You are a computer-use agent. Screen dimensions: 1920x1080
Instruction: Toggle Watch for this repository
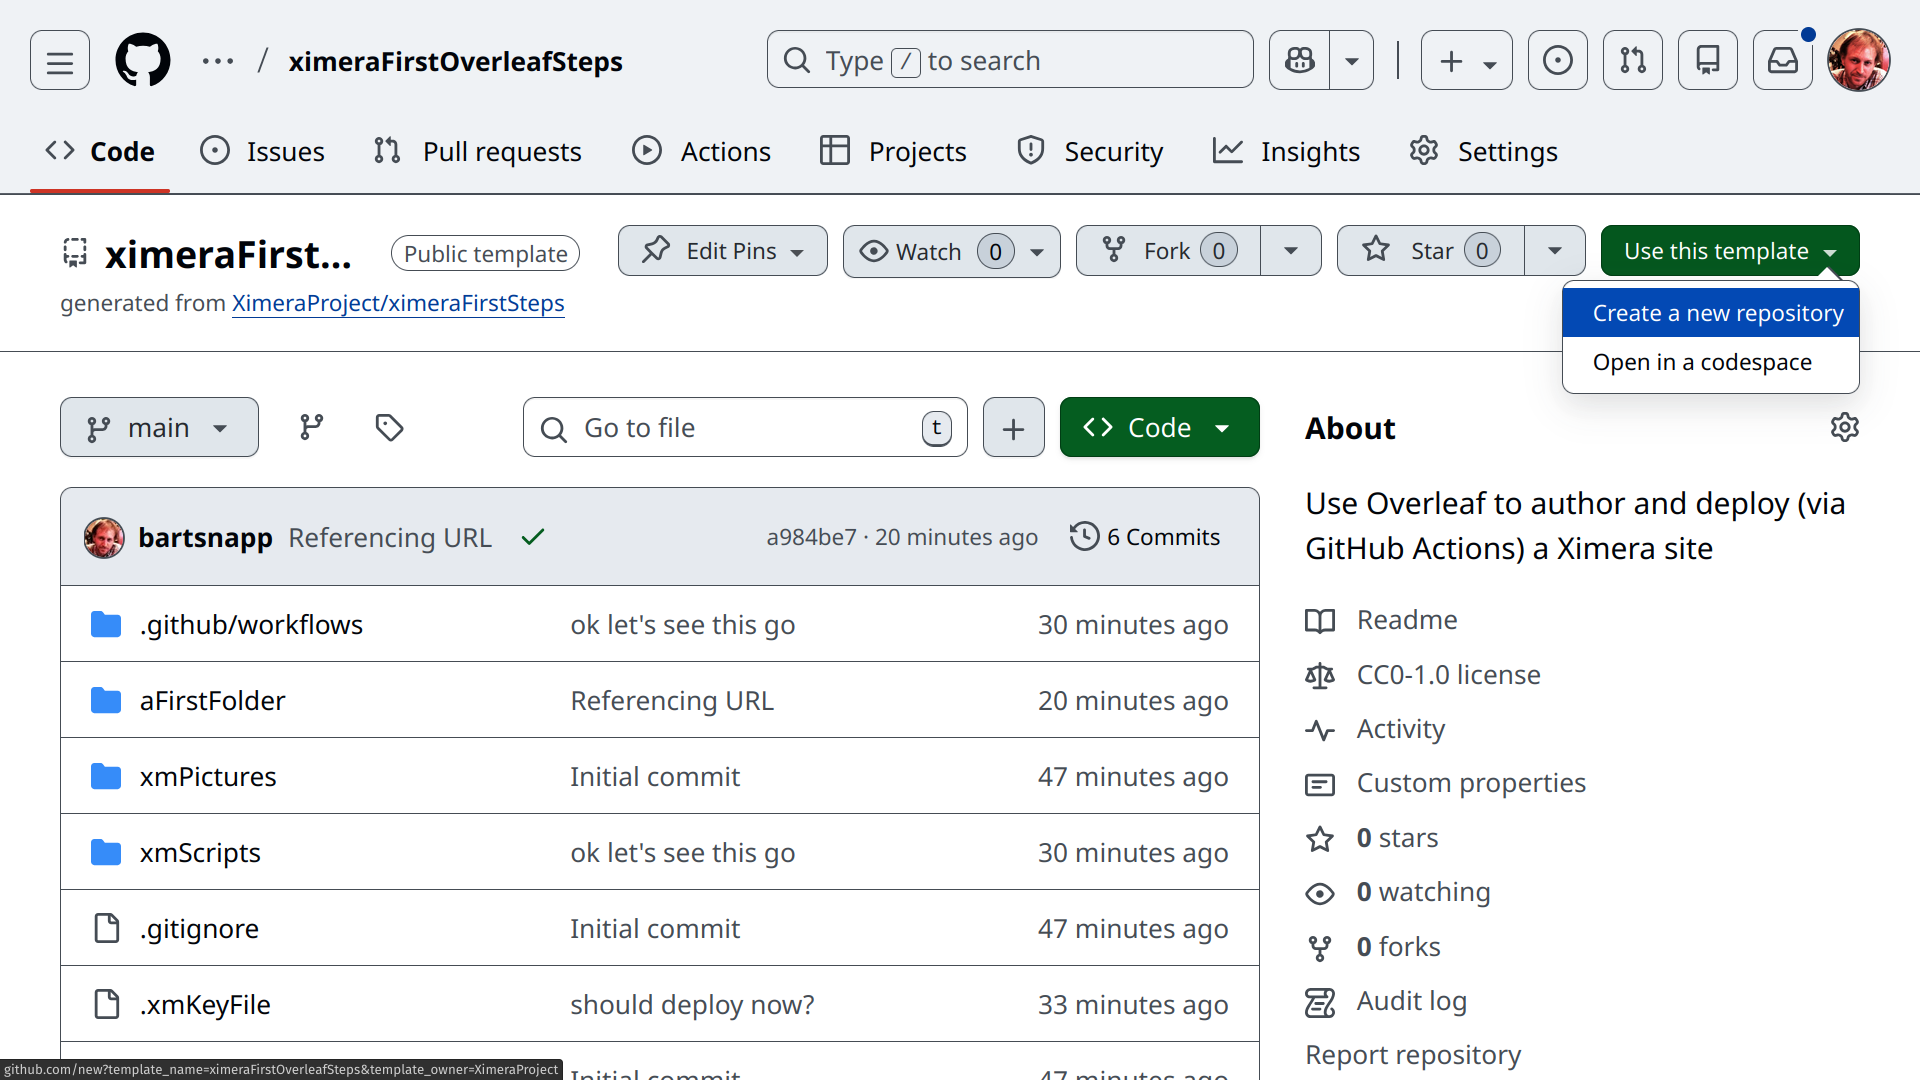pyautogui.click(x=927, y=252)
